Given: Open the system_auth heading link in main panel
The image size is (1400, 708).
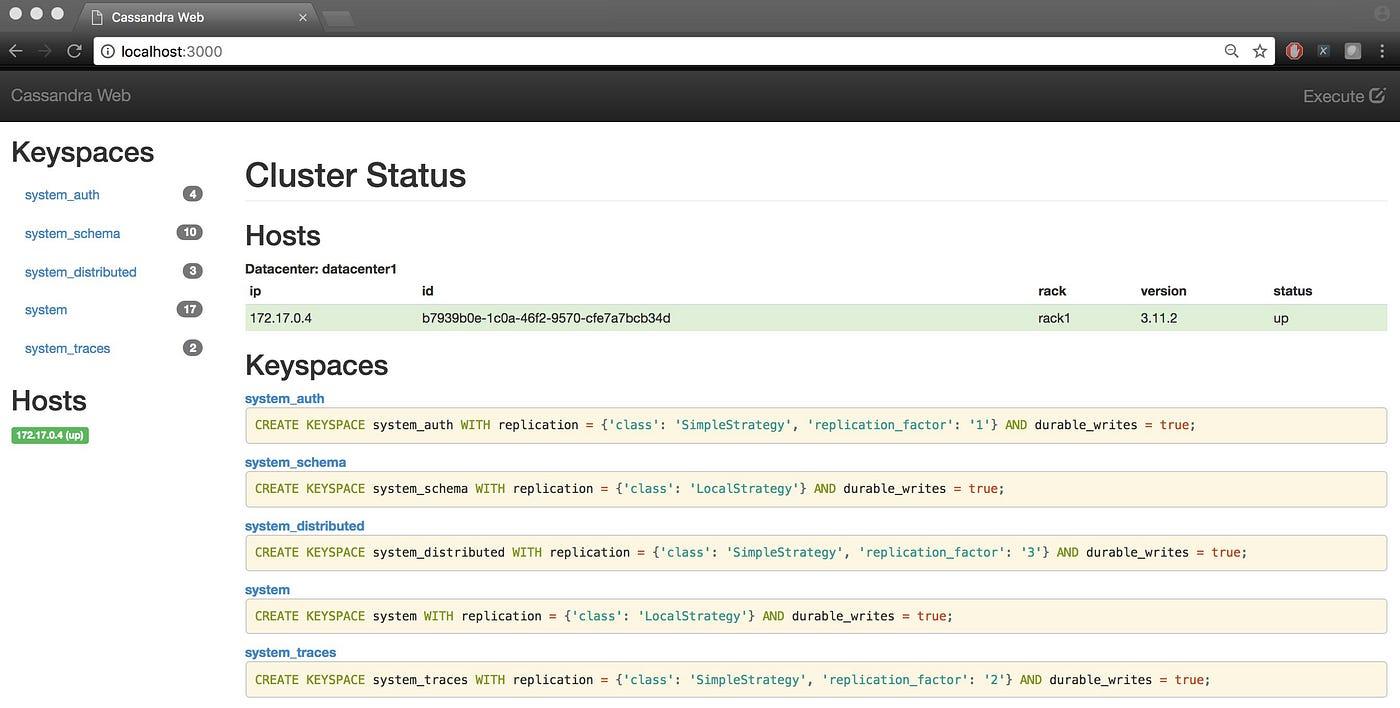Looking at the screenshot, I should (285, 398).
